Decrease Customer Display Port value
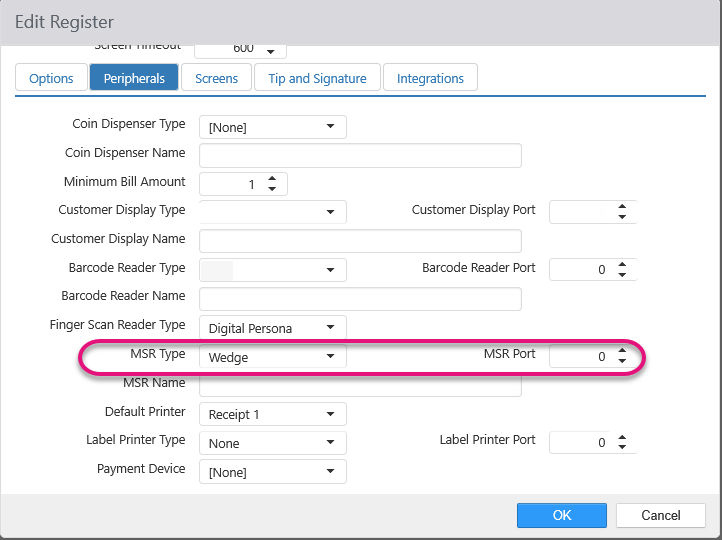This screenshot has width=722, height=540. [622, 217]
